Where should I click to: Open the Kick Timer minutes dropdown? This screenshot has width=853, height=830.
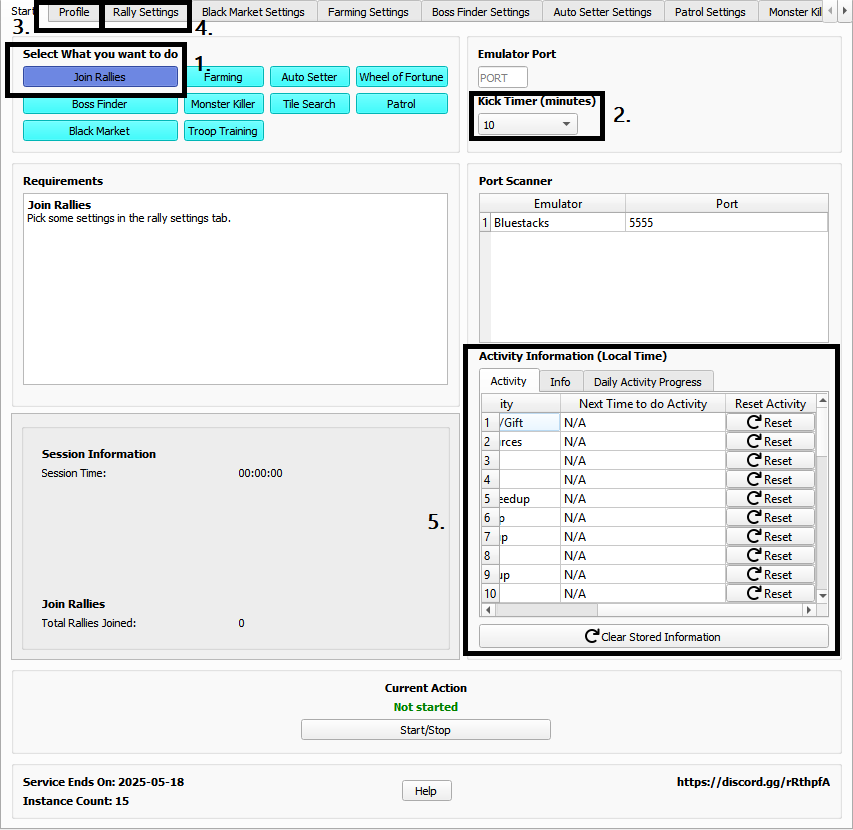pos(528,125)
